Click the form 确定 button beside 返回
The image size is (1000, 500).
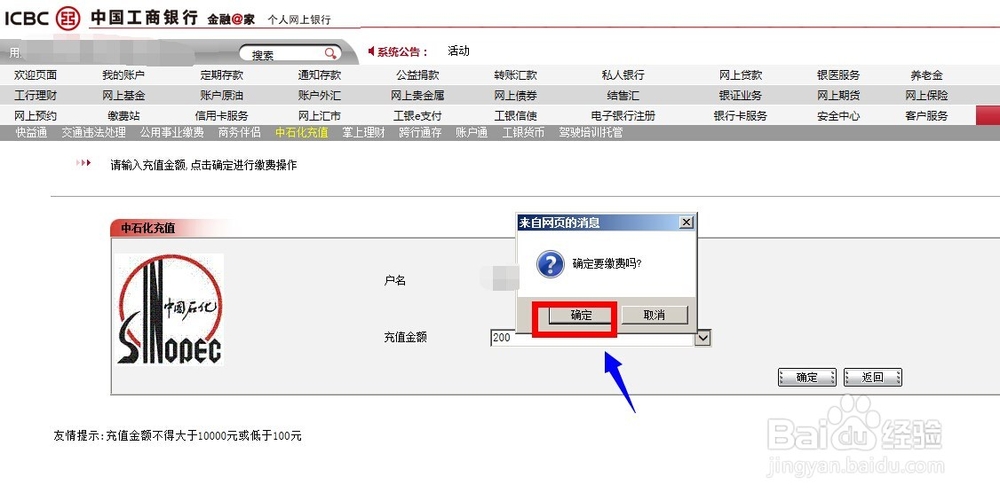coord(807,378)
